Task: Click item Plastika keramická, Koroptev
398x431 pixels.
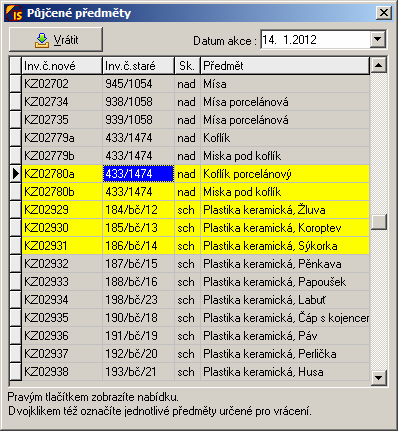Action: 285,228
